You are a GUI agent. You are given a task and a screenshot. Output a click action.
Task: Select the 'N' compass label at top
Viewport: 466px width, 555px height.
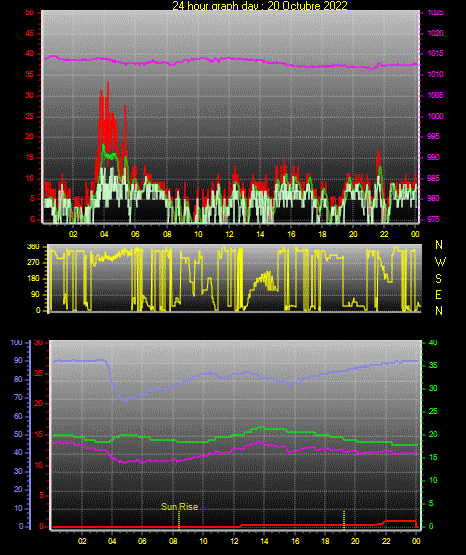pyautogui.click(x=439, y=245)
